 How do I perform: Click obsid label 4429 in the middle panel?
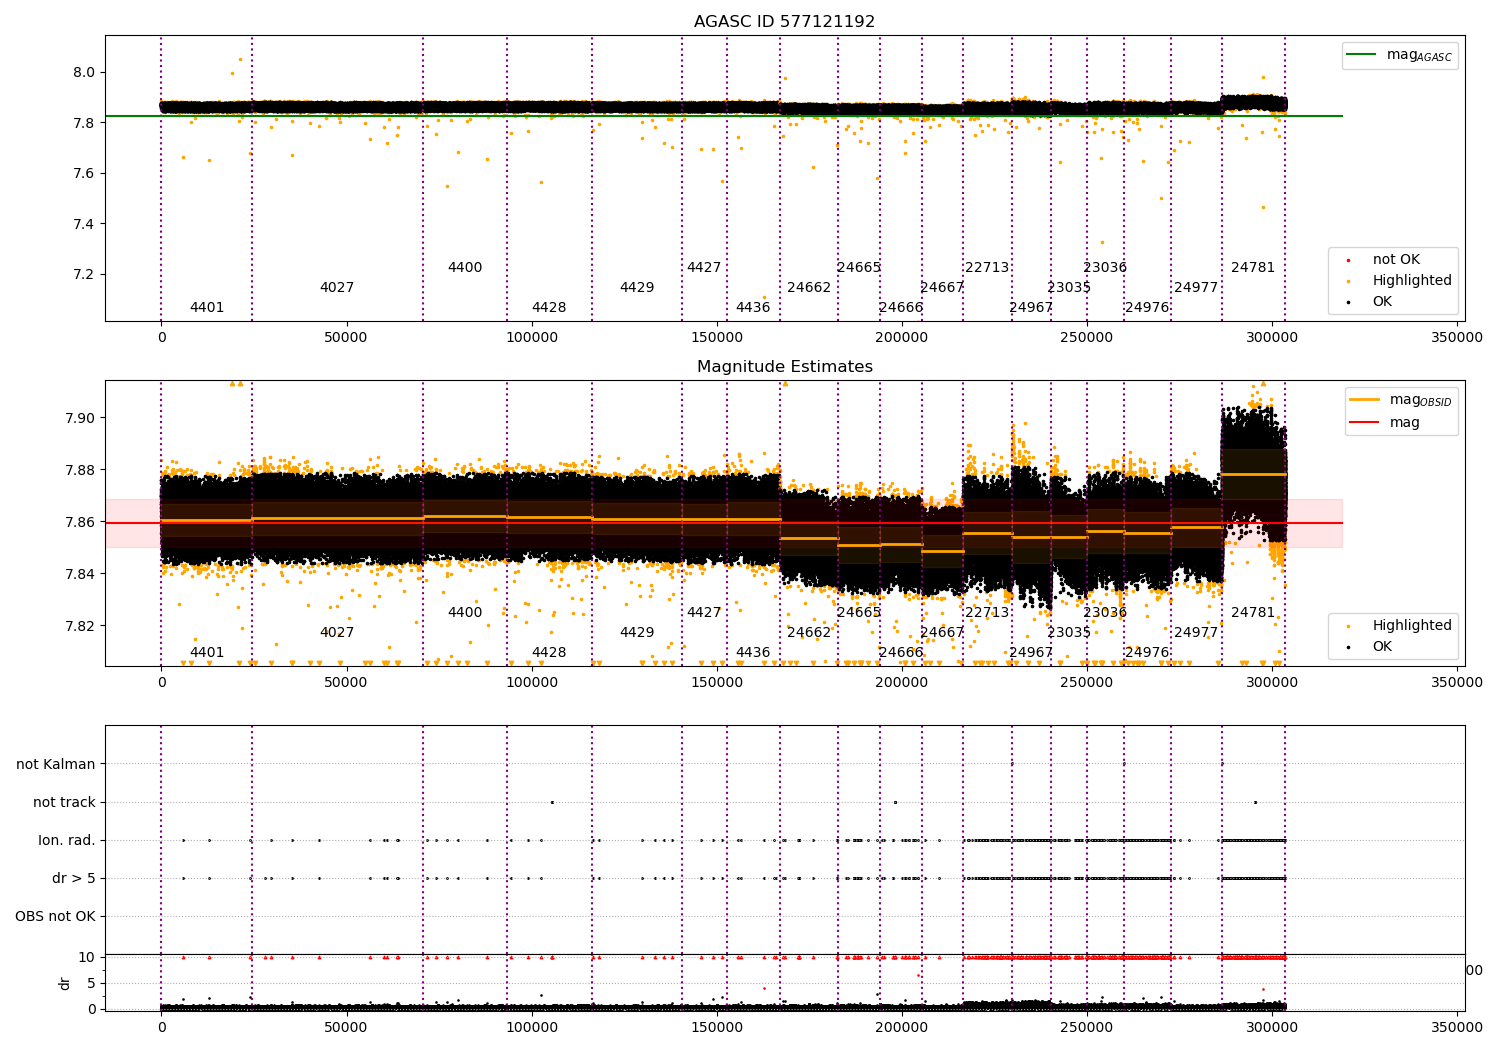coord(637,633)
